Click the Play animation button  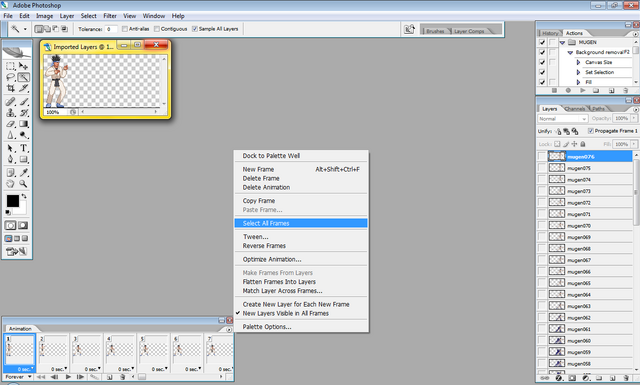(x=68, y=377)
